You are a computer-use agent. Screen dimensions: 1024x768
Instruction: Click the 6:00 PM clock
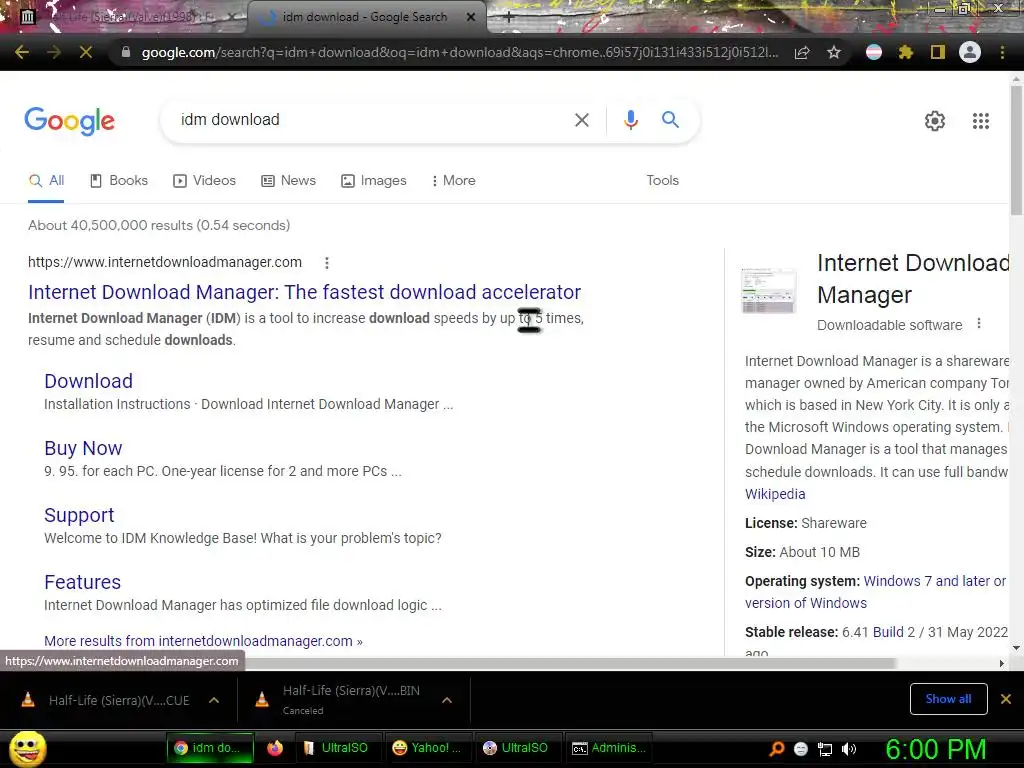click(935, 749)
